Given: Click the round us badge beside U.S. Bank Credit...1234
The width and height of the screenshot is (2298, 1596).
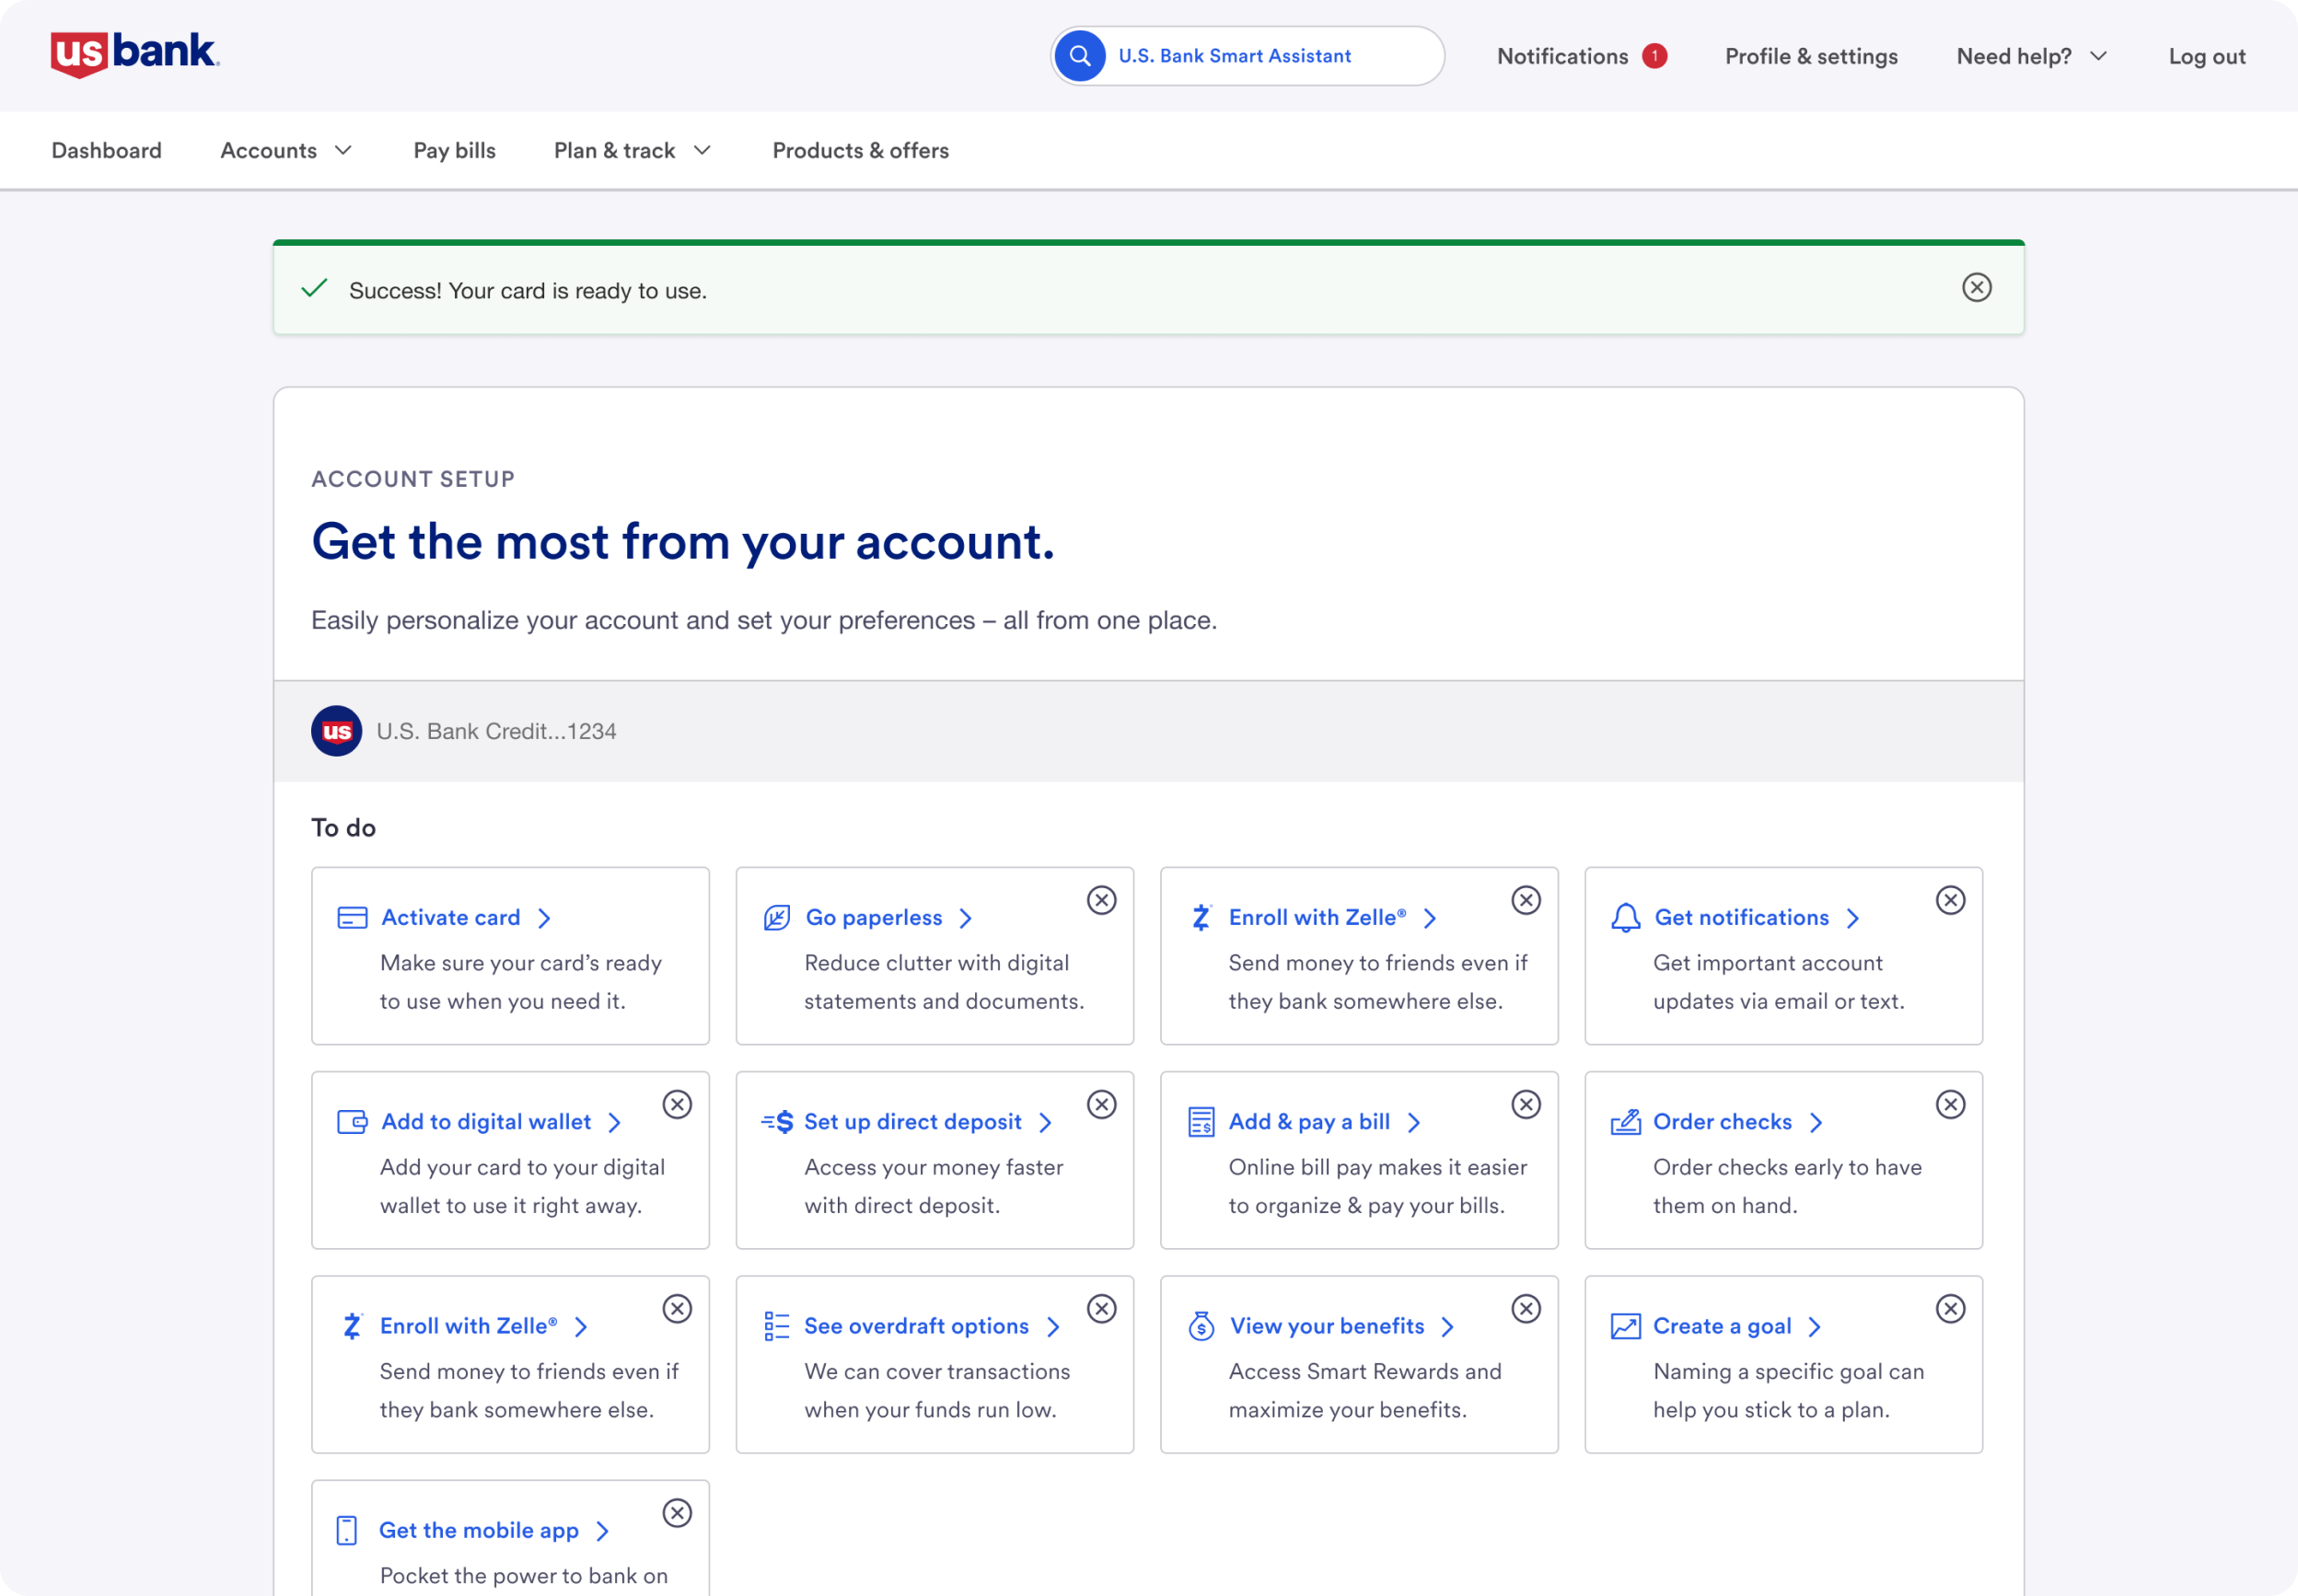Looking at the screenshot, I should point(336,731).
